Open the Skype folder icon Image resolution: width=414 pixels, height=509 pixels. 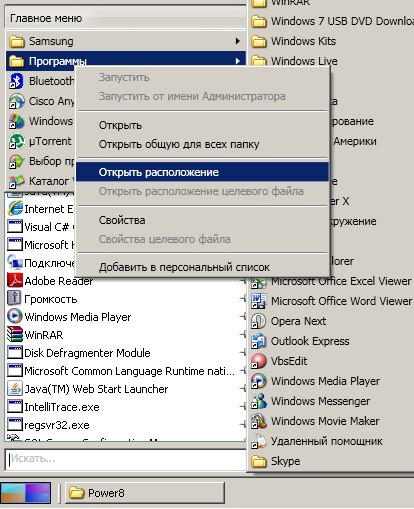tap(259, 461)
